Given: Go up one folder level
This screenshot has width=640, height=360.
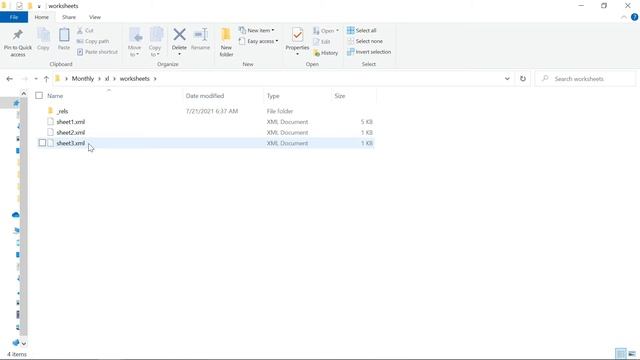Looking at the screenshot, I should click(46, 79).
